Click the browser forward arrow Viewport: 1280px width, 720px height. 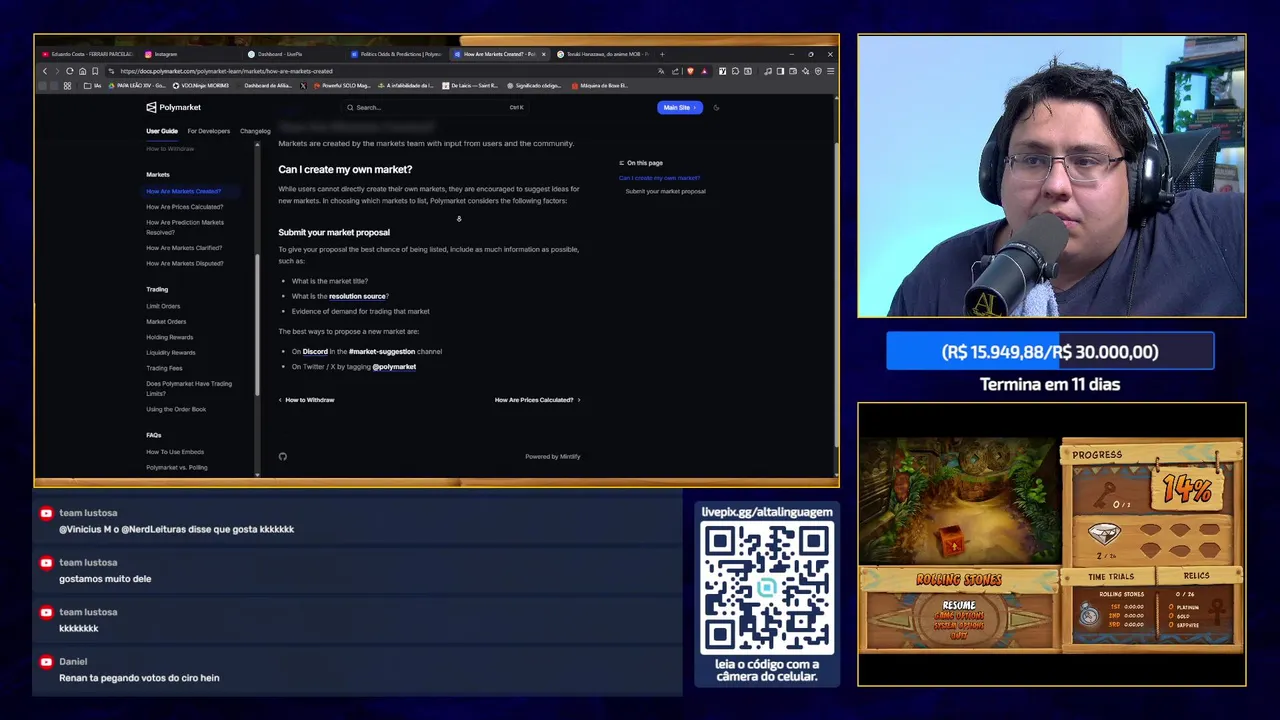[x=57, y=71]
